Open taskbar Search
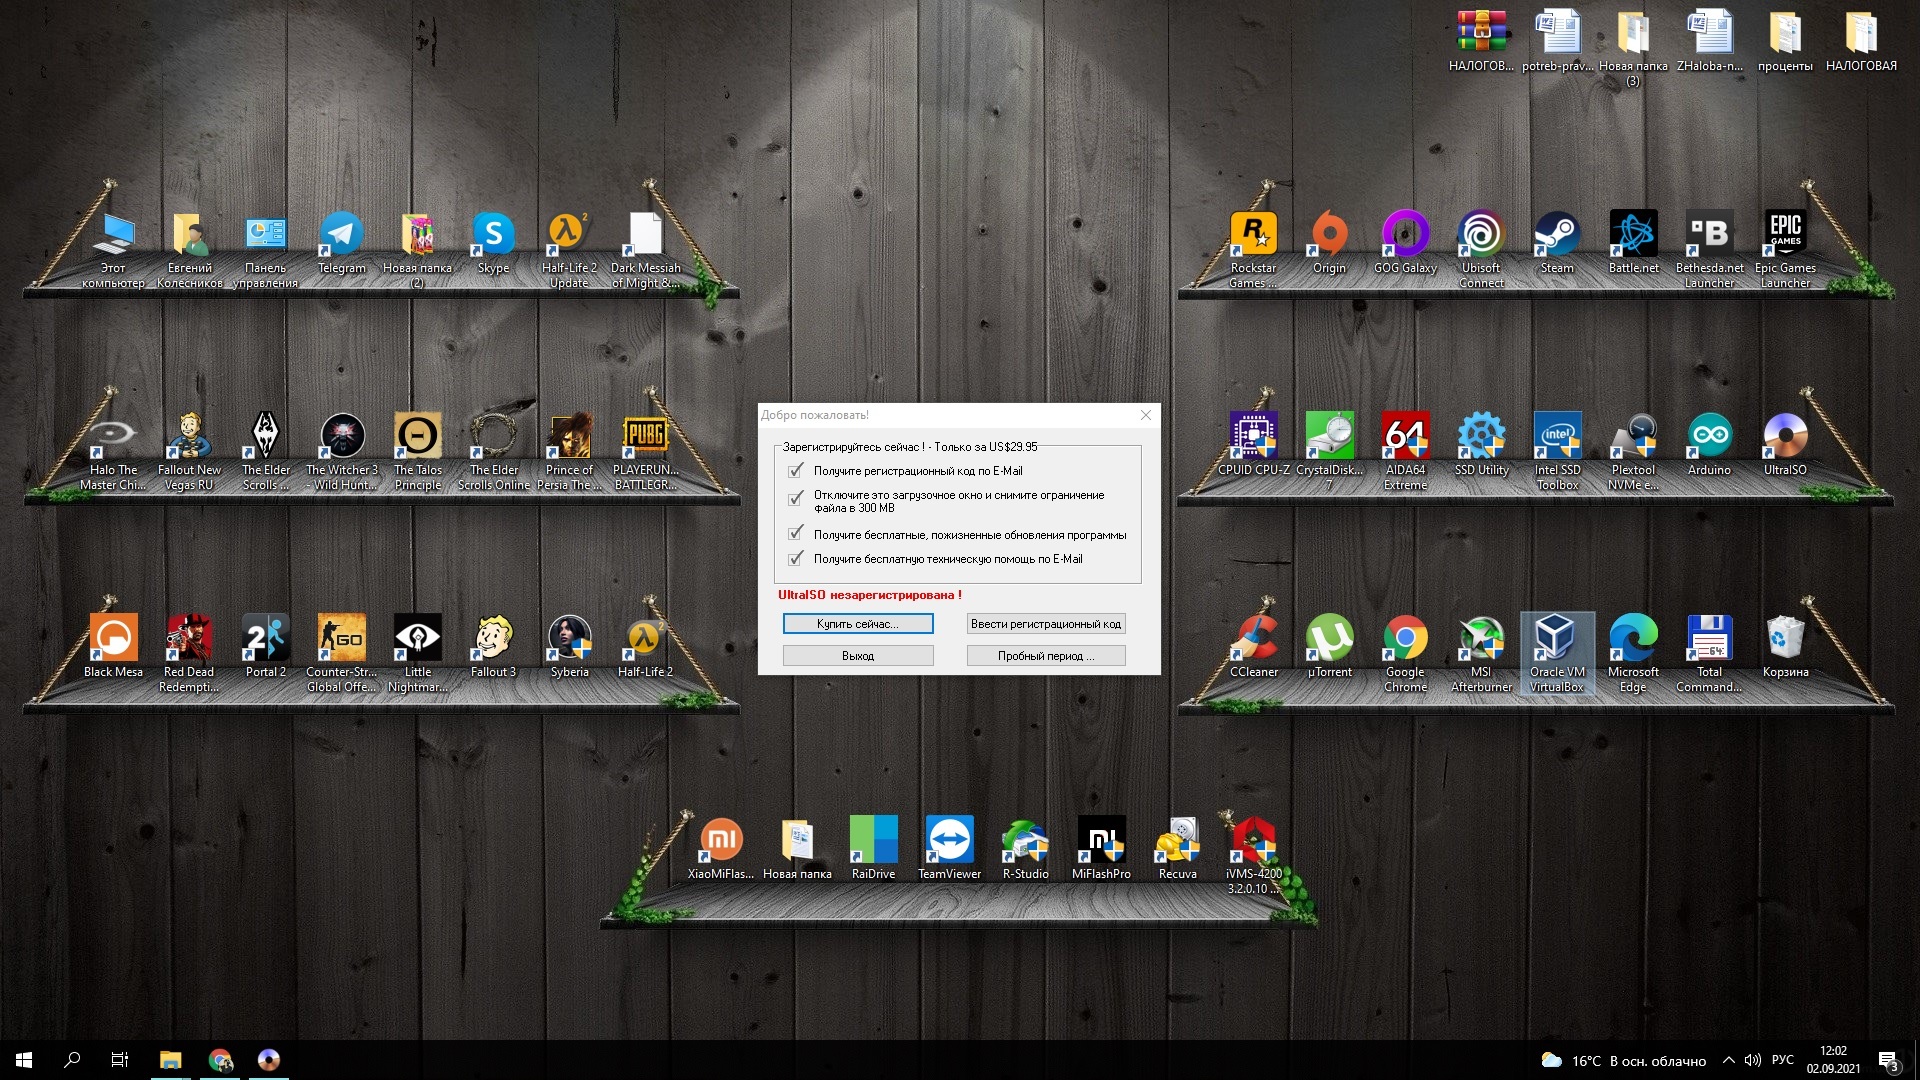Viewport: 1920px width, 1080px height. click(72, 1060)
